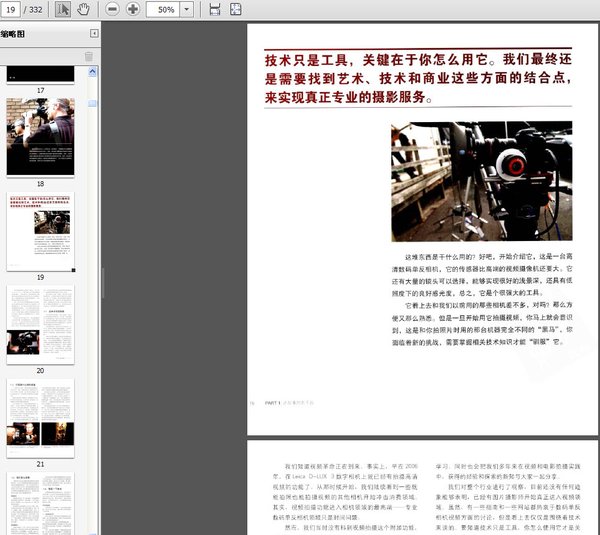Click the 50% zoom value field
The width and height of the screenshot is (600, 535).
tap(163, 9)
